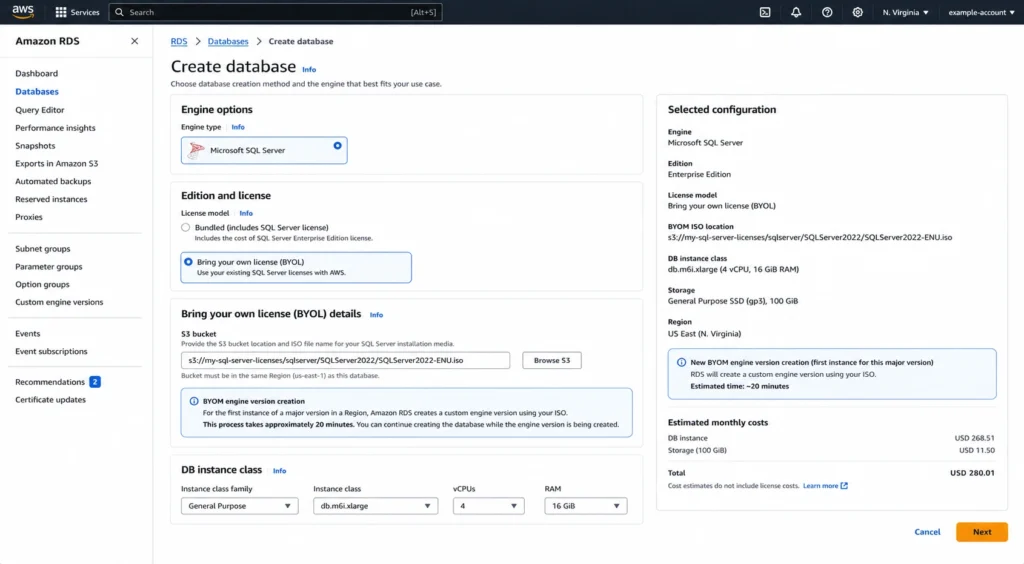The width and height of the screenshot is (1024, 564).
Task: Open Performance insights in sidebar
Action: coord(55,128)
